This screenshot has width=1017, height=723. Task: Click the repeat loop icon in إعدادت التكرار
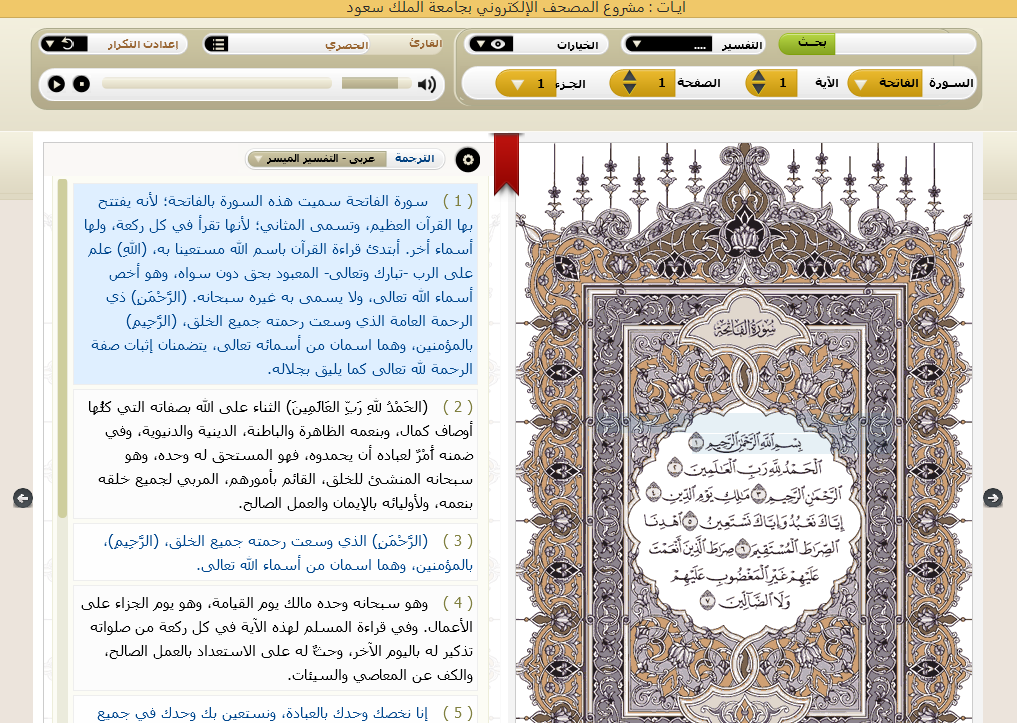(x=67, y=44)
